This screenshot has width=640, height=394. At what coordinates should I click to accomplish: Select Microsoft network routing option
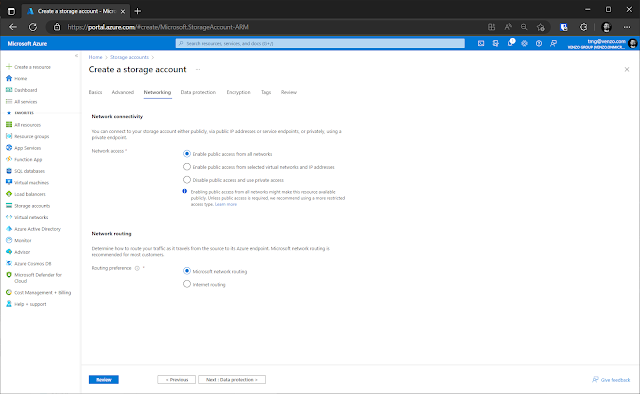187,271
